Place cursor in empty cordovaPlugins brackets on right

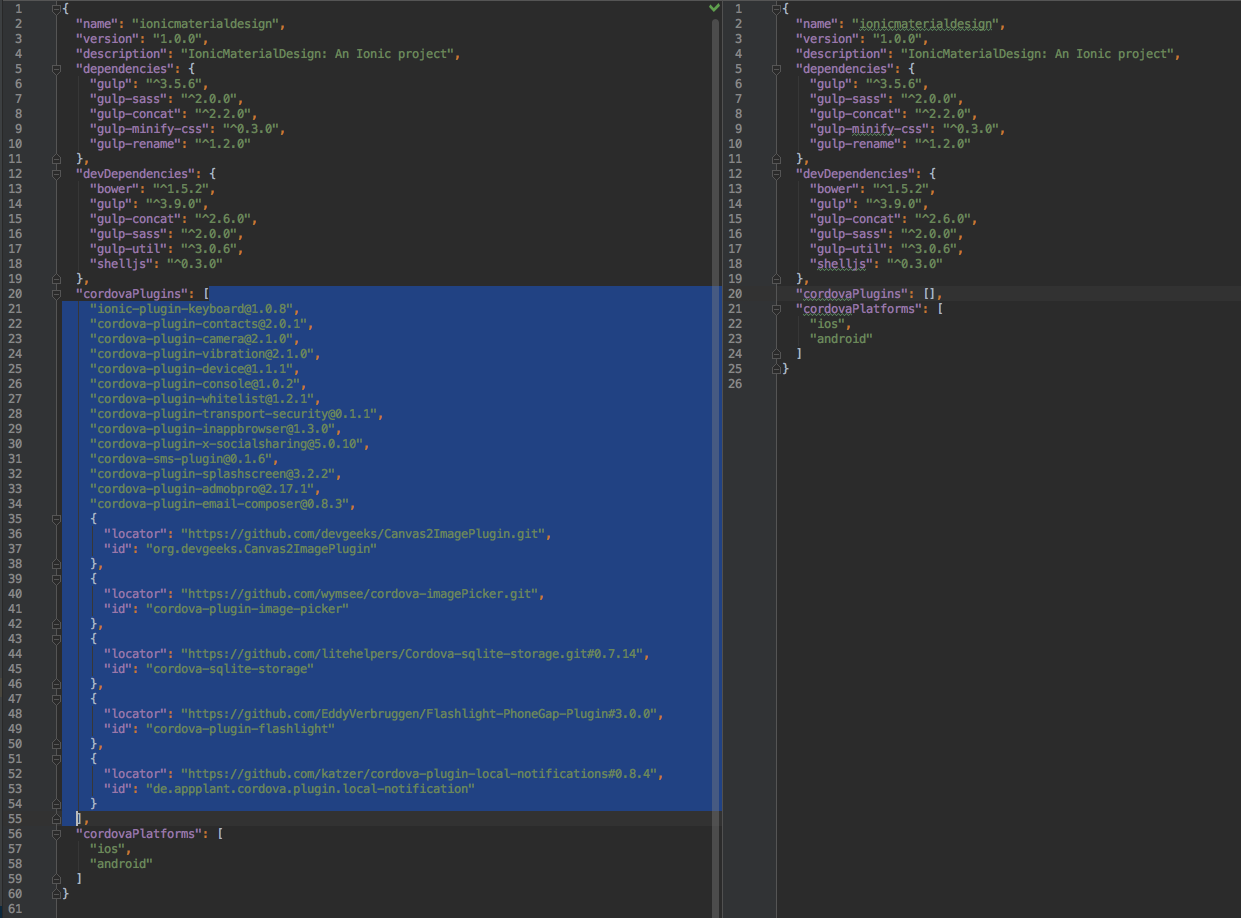[x=930, y=294]
